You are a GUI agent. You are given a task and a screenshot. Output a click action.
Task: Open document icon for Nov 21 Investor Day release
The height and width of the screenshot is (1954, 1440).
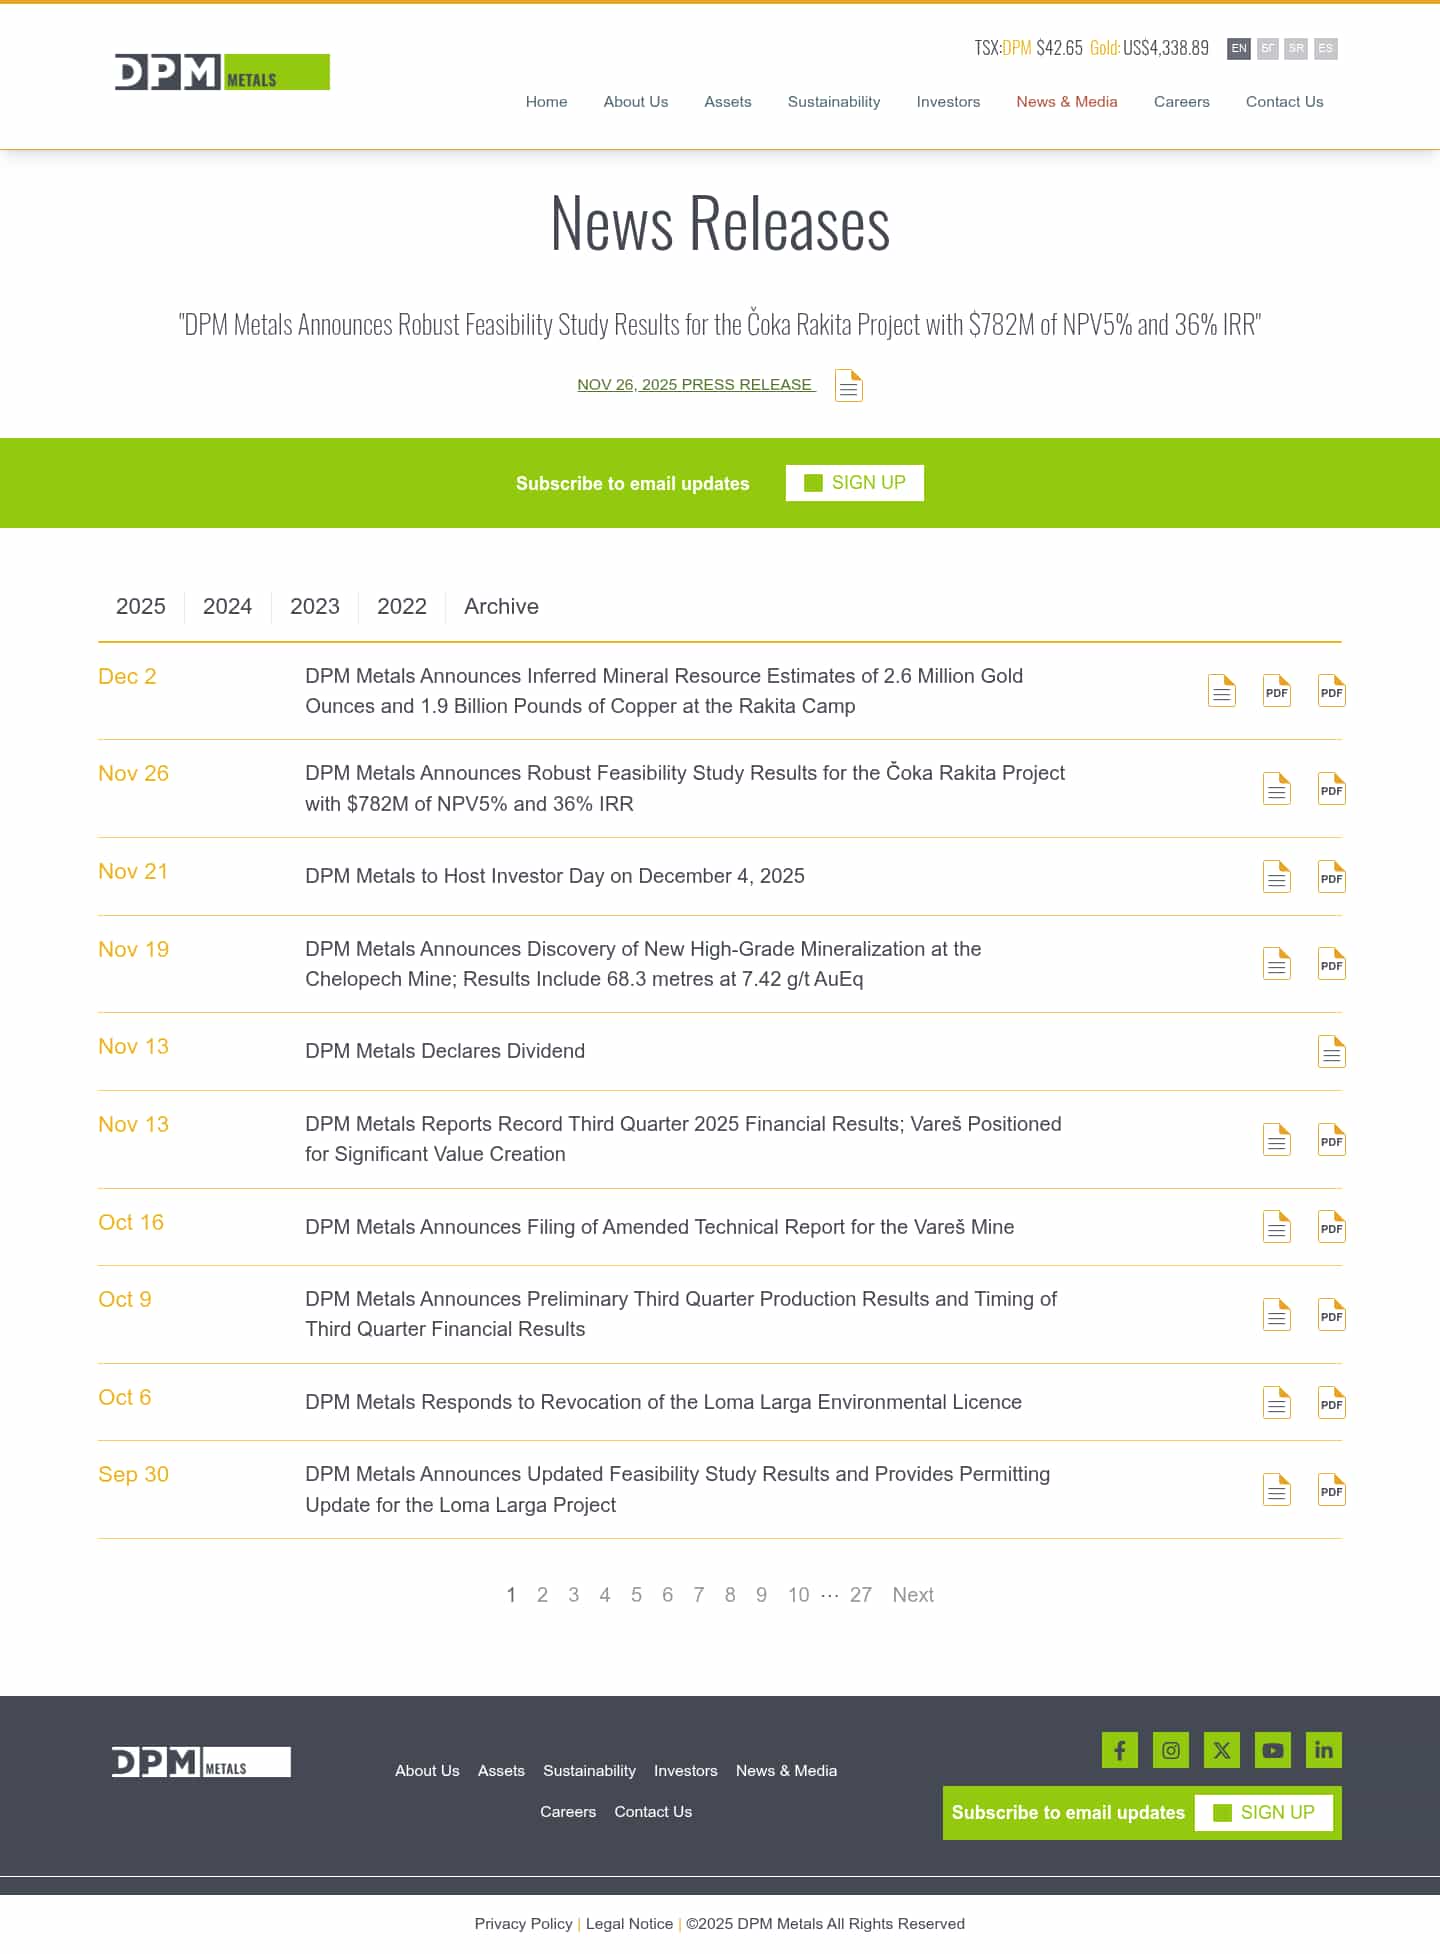click(1277, 877)
